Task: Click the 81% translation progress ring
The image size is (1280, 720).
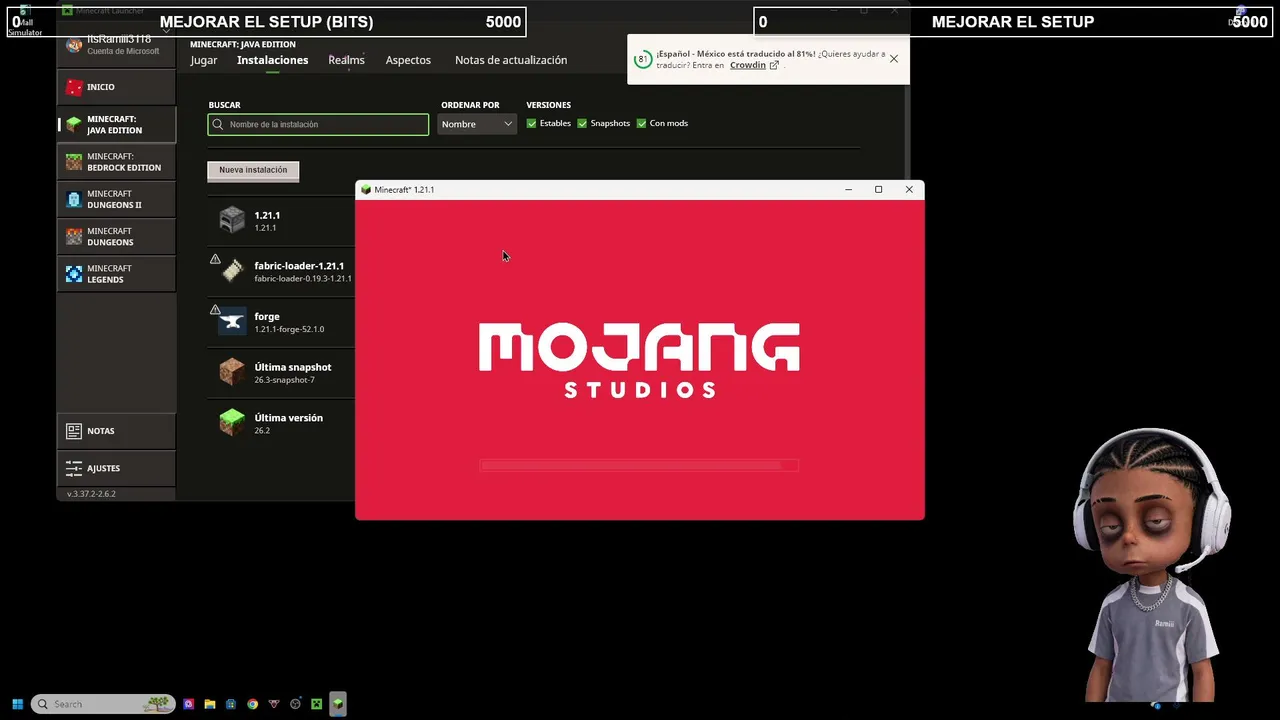Action: coord(642,59)
